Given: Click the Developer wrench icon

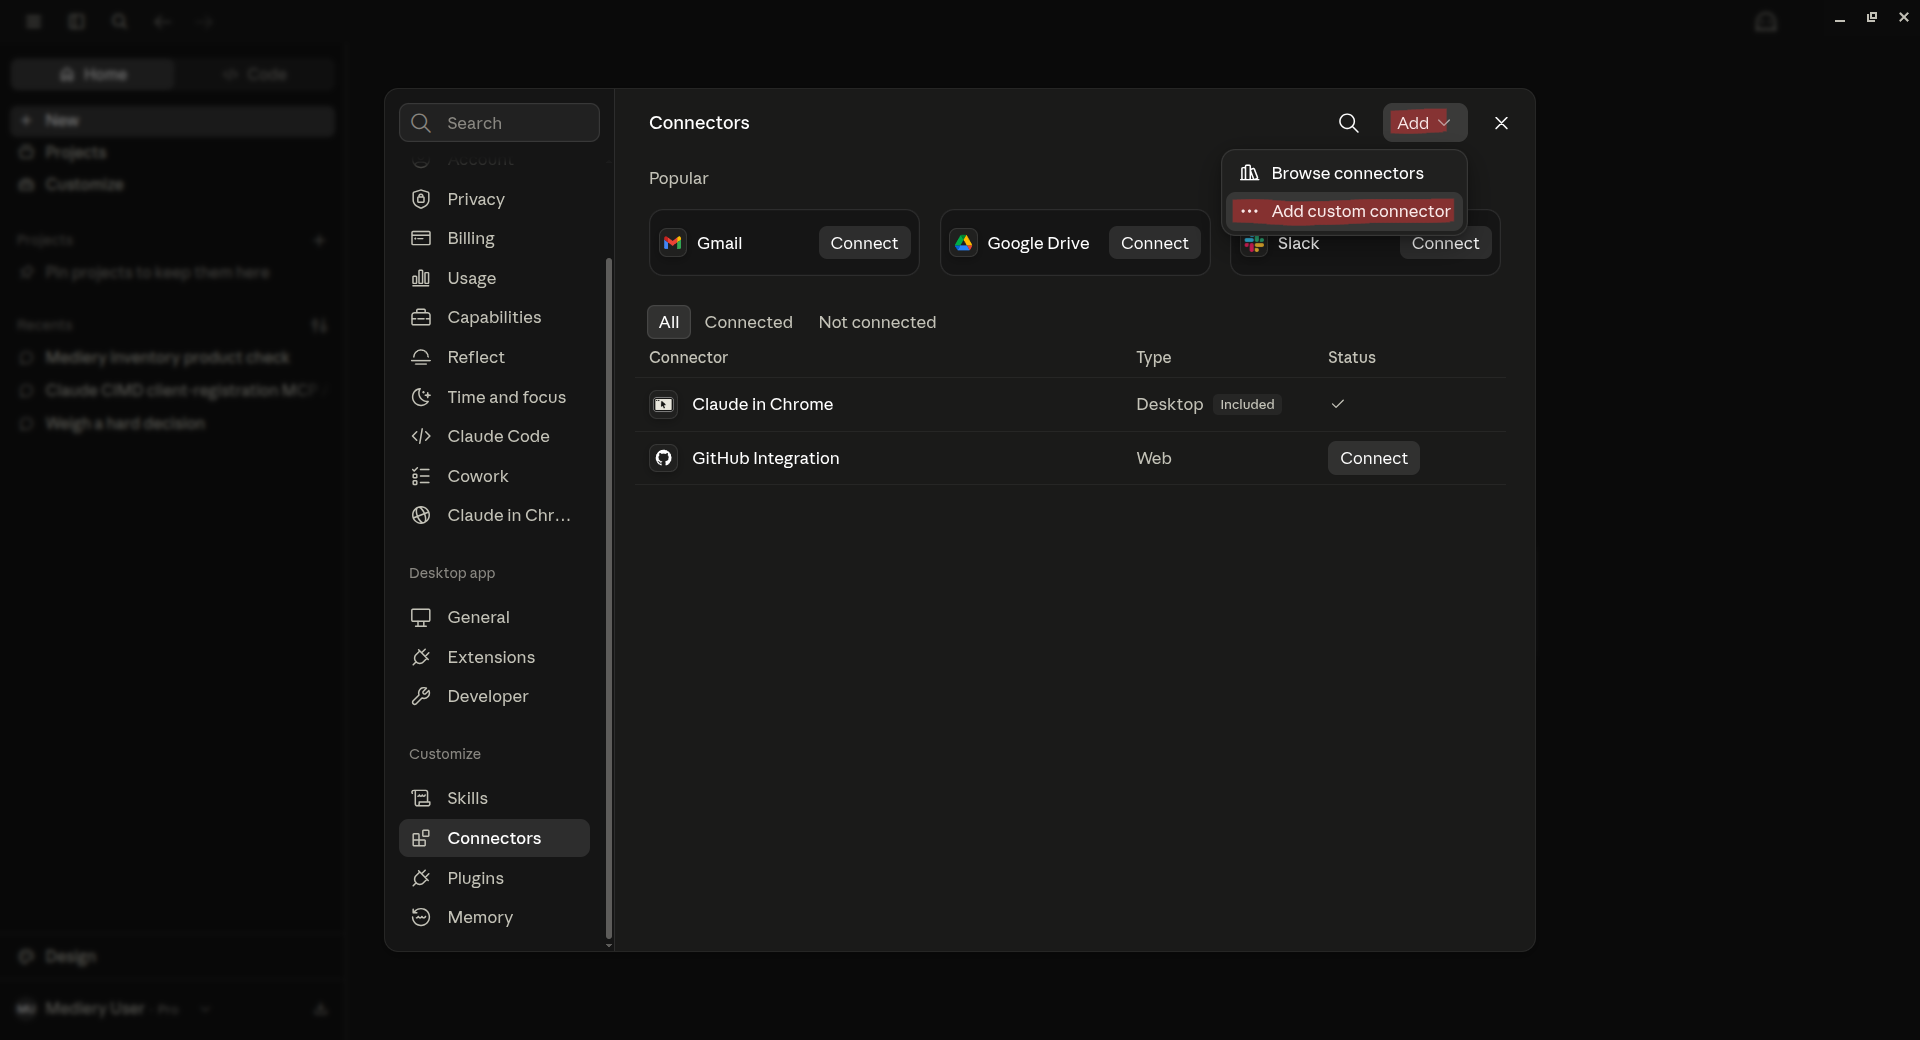Looking at the screenshot, I should coord(421,696).
